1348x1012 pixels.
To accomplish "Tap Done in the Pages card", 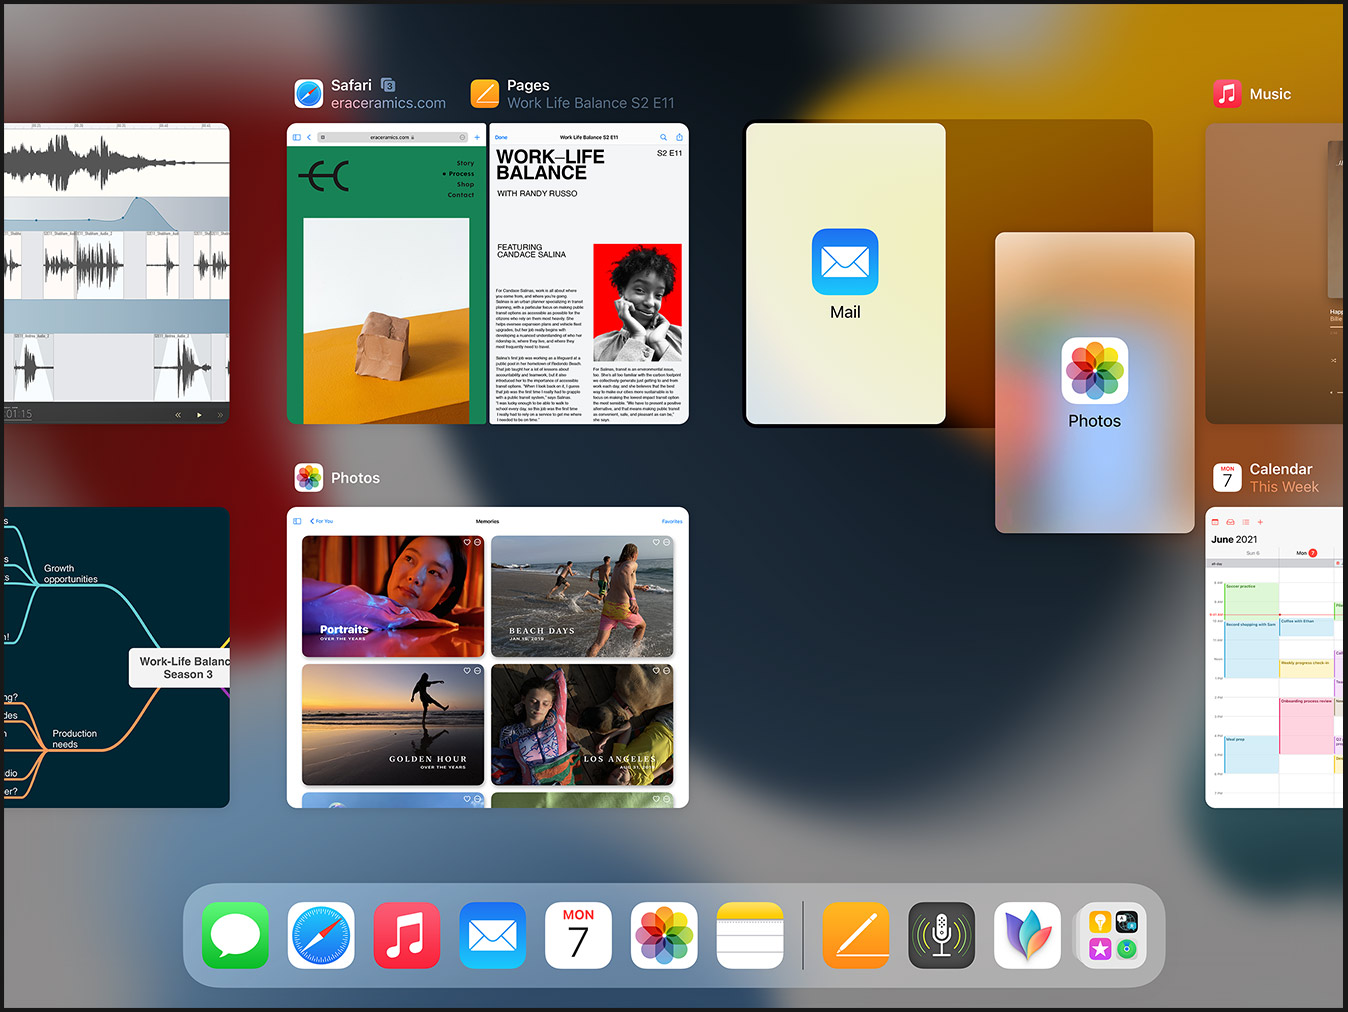I will tap(501, 137).
